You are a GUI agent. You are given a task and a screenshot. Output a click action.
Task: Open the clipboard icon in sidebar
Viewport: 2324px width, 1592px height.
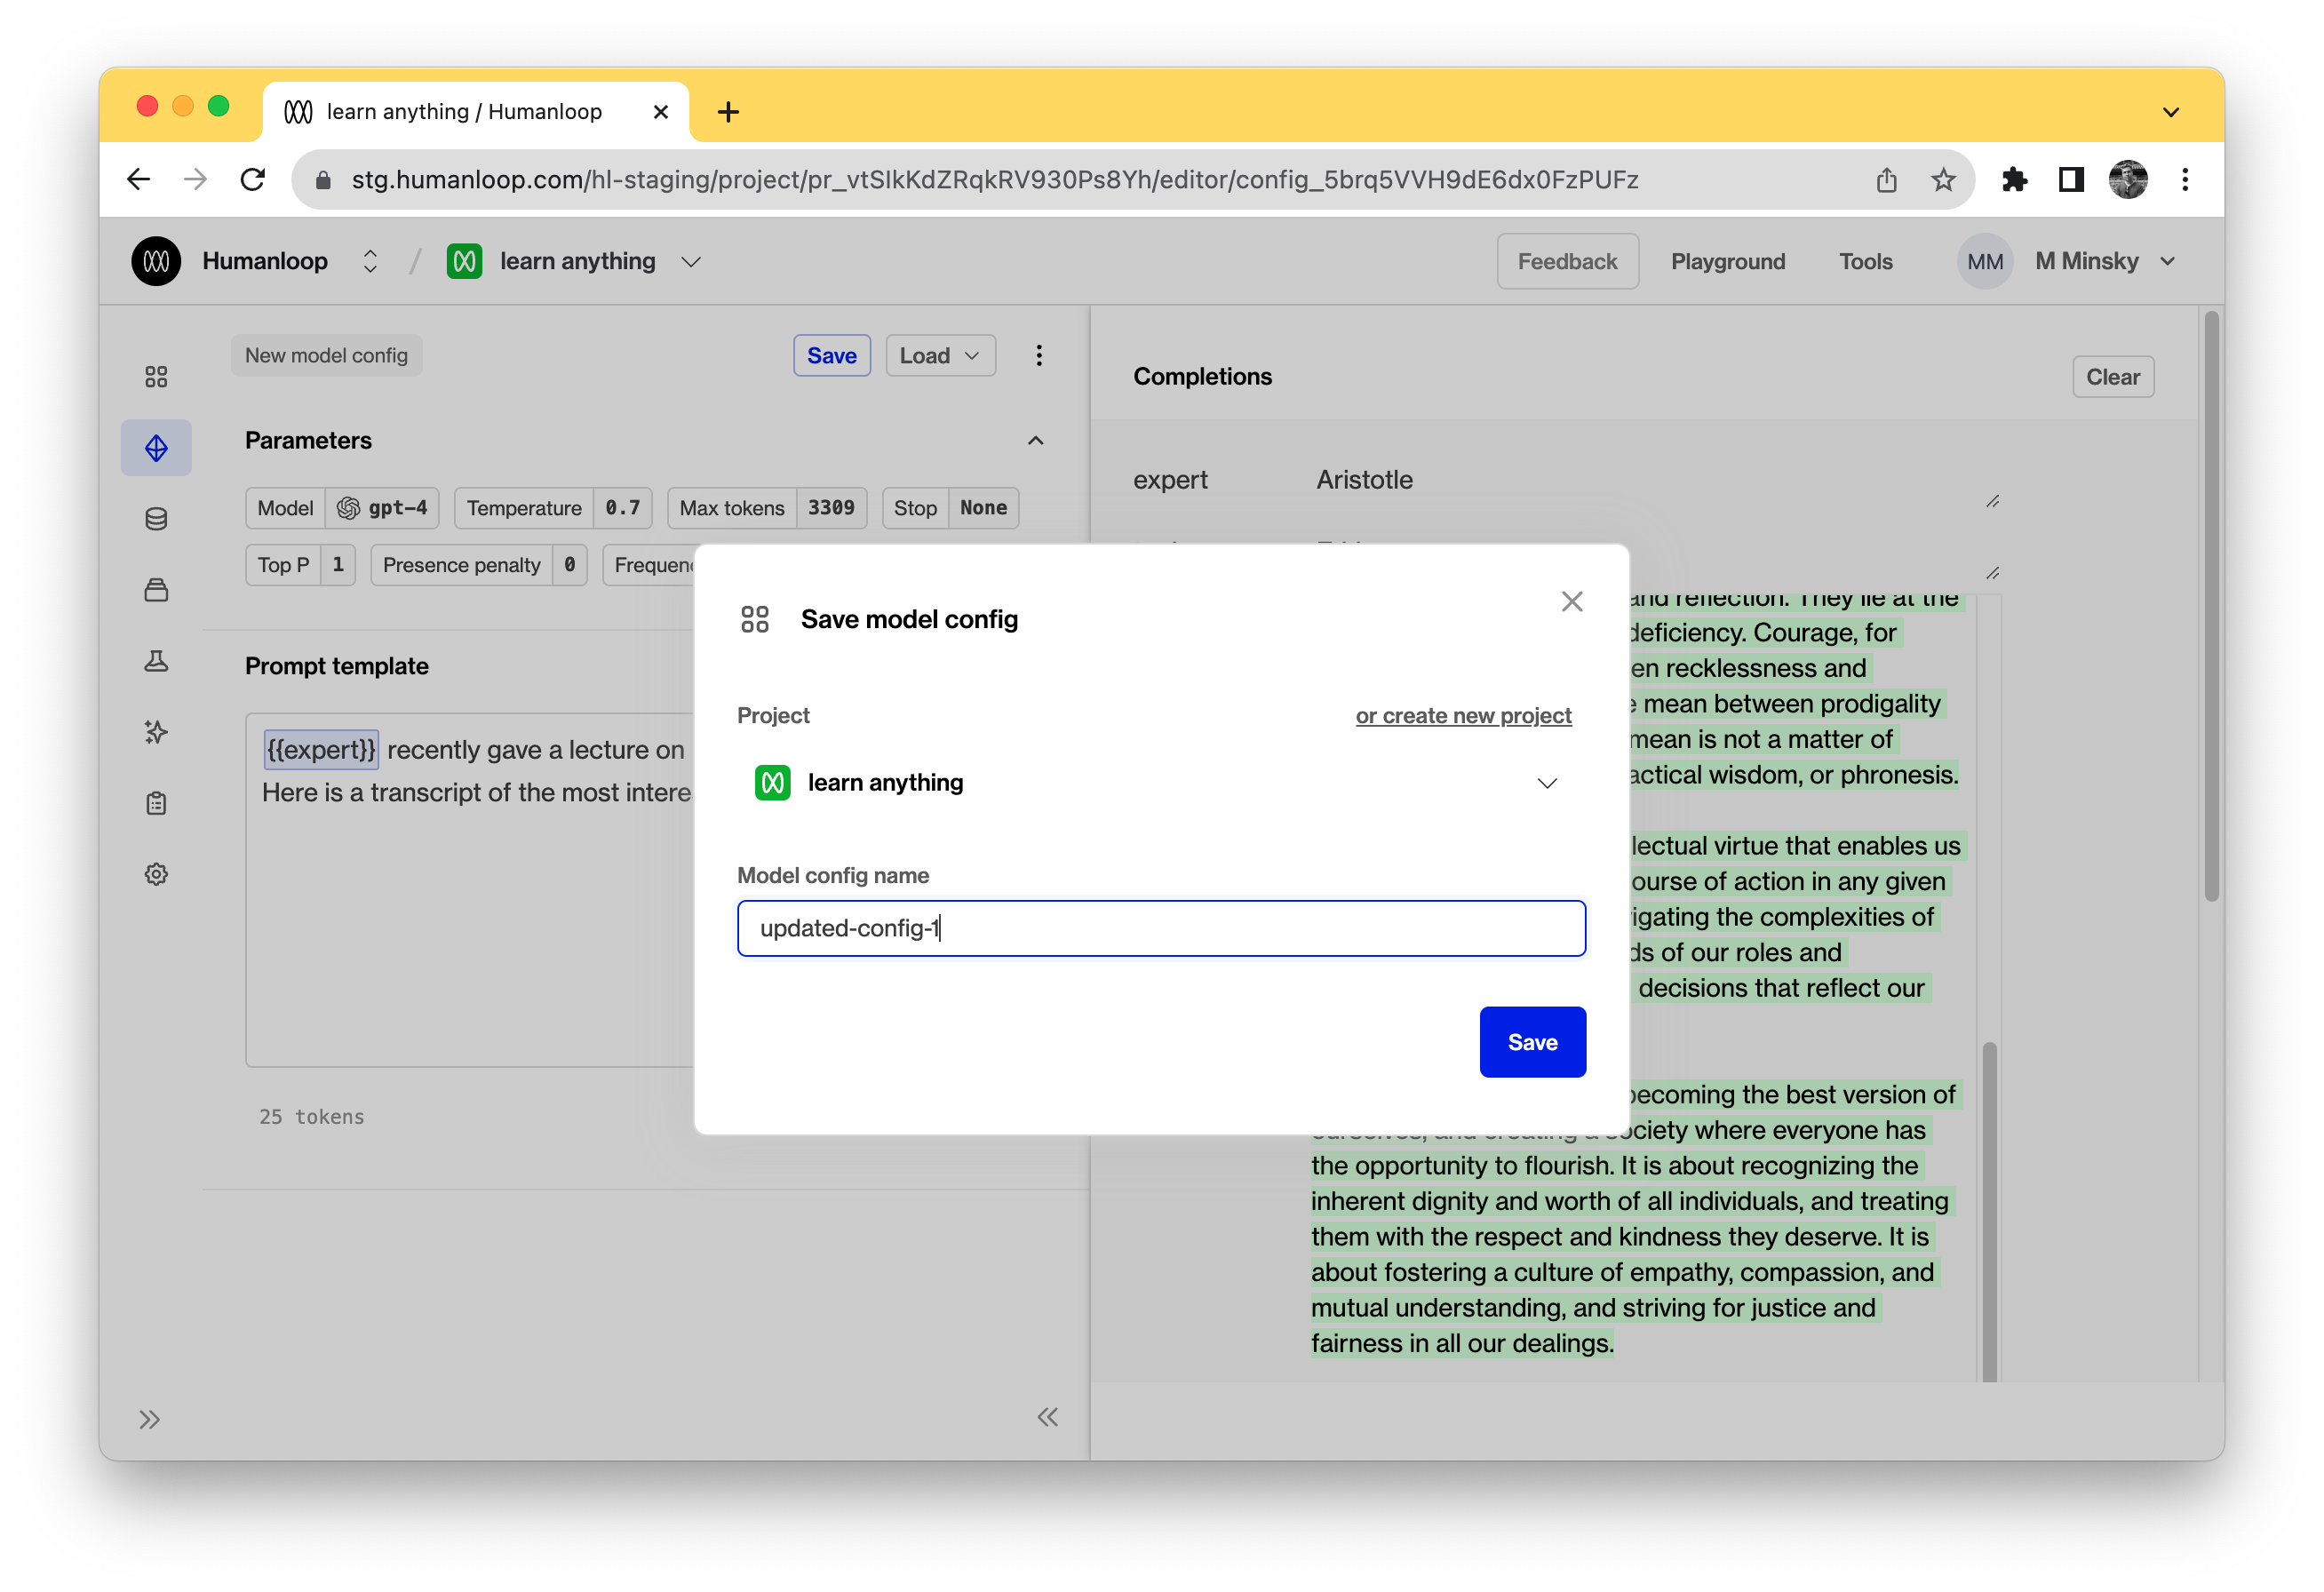click(x=156, y=803)
